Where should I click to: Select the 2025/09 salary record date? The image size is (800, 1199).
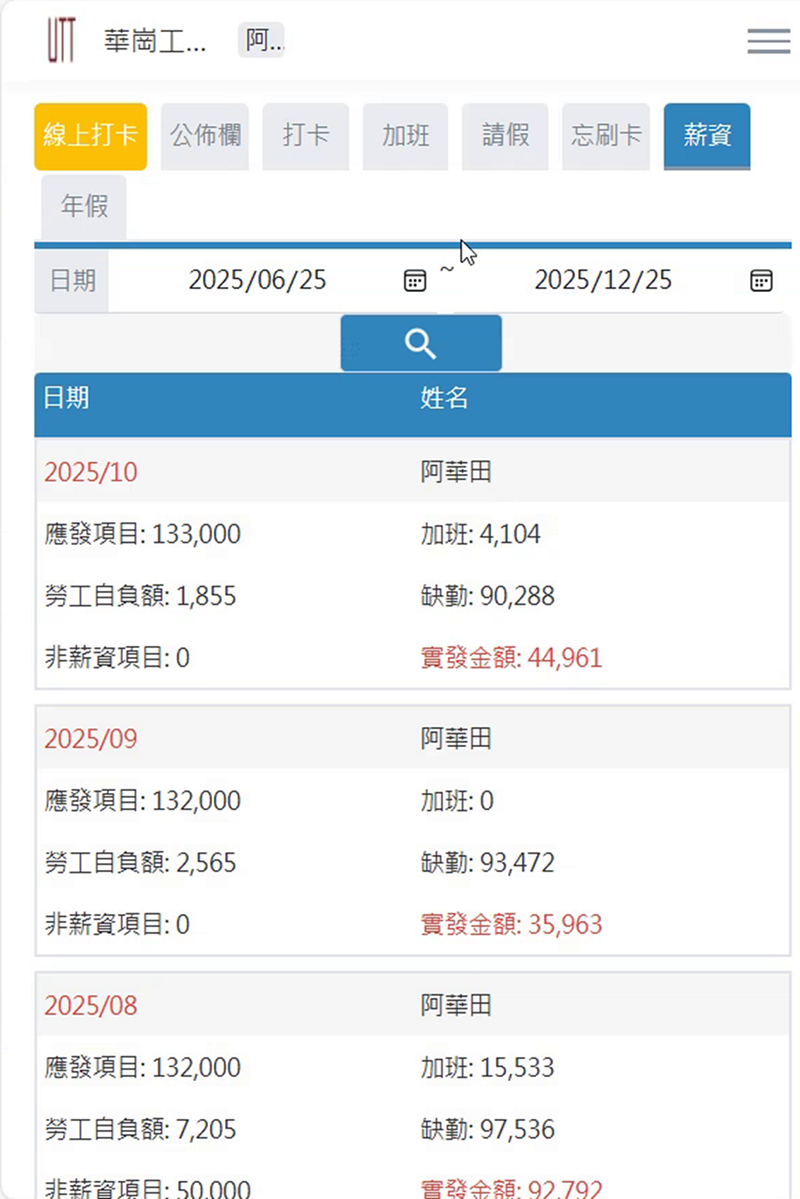point(91,739)
